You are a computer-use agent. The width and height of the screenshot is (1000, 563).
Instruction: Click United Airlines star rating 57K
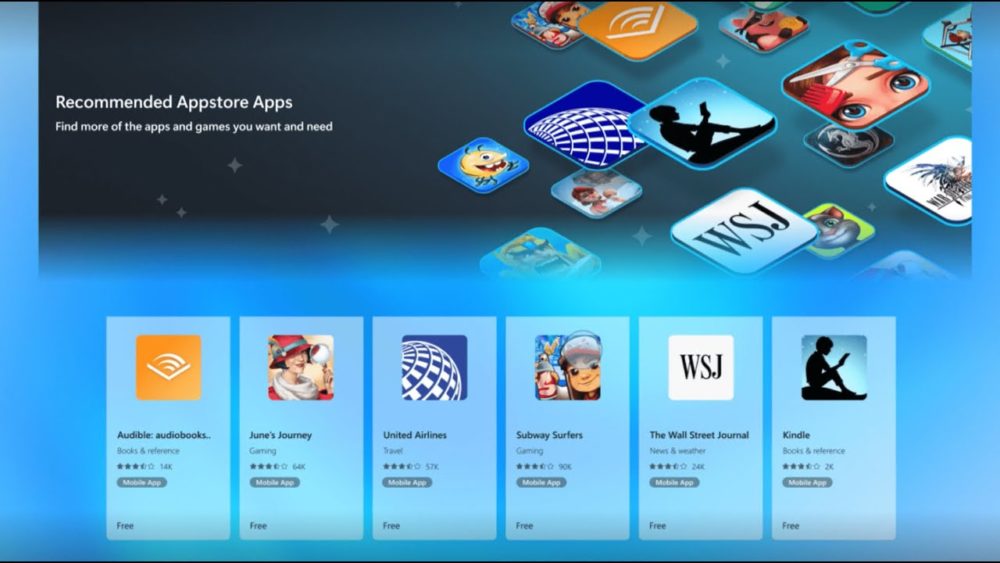click(411, 467)
